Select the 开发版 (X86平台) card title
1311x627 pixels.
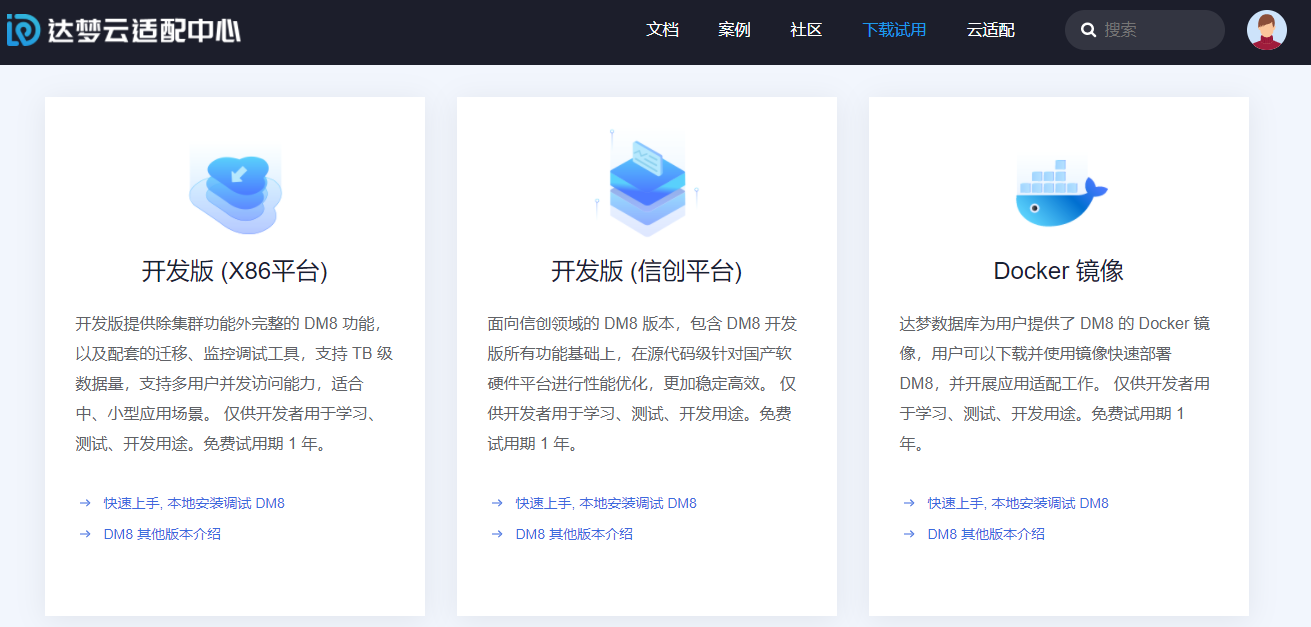(235, 271)
